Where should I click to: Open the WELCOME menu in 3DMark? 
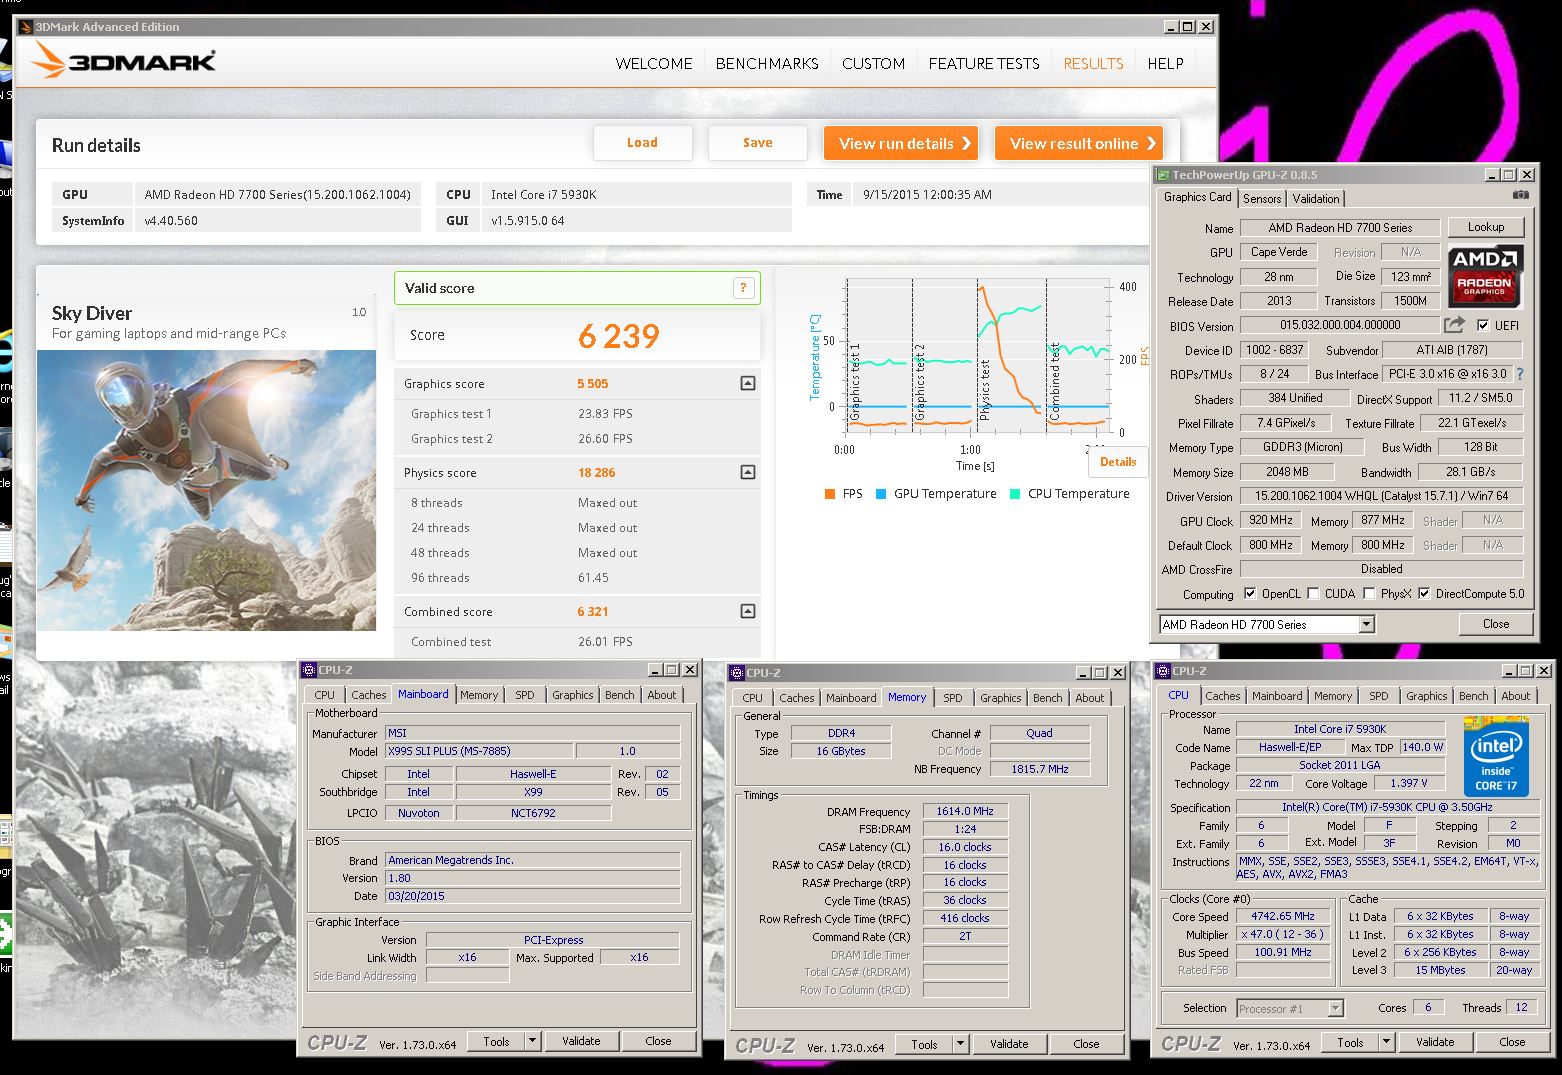point(654,63)
